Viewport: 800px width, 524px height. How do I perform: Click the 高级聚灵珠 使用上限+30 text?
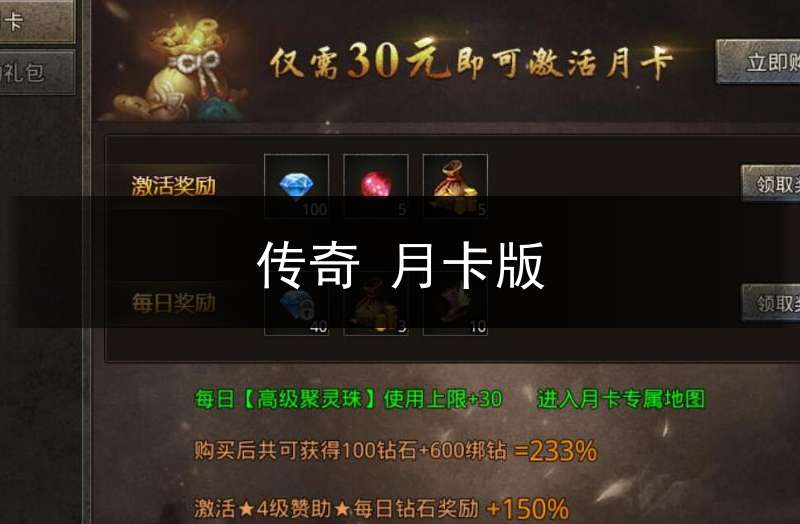click(x=348, y=398)
